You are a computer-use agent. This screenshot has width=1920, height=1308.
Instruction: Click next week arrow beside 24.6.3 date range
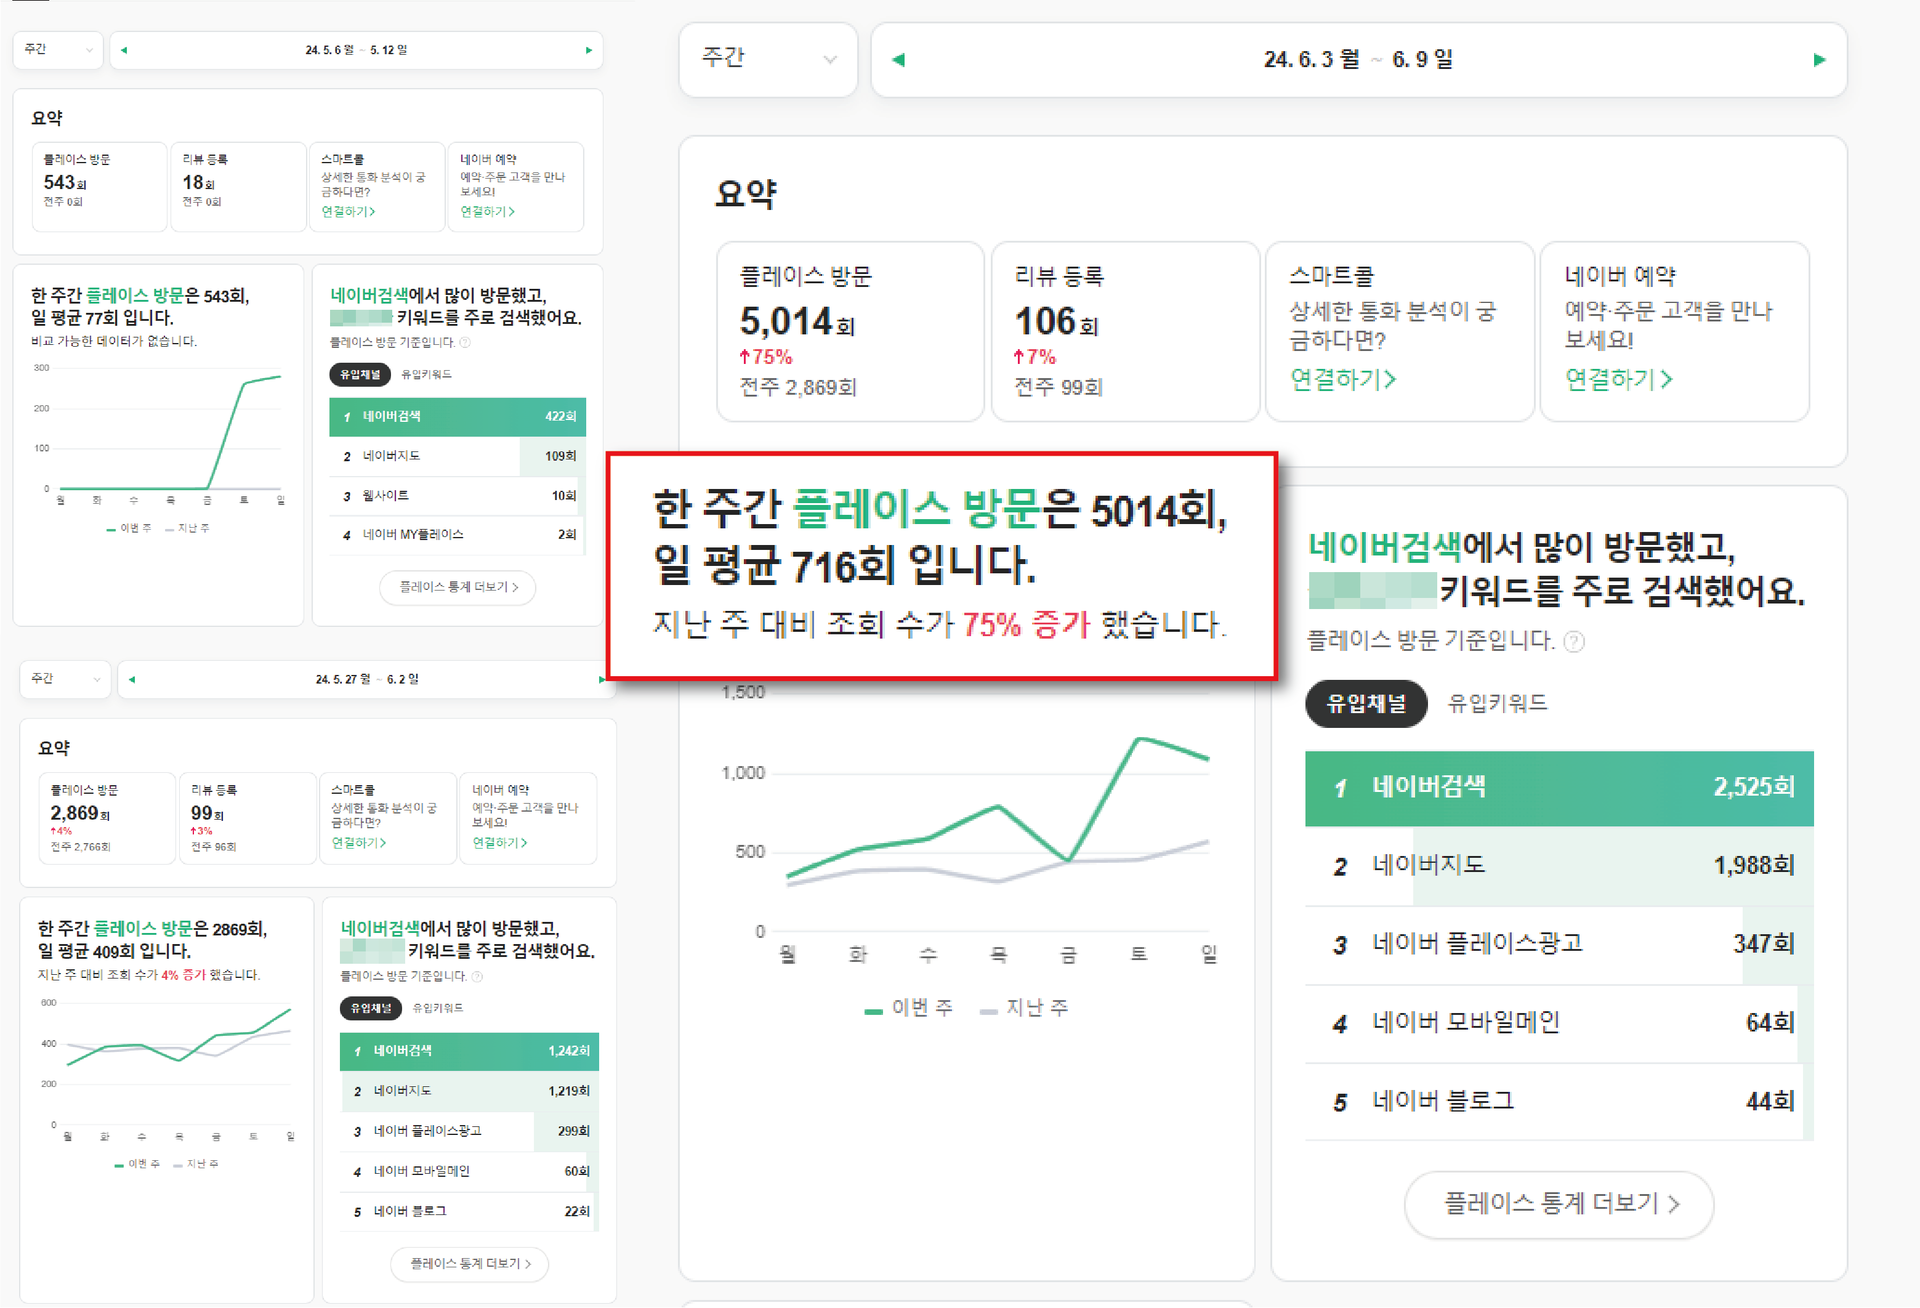1819,60
